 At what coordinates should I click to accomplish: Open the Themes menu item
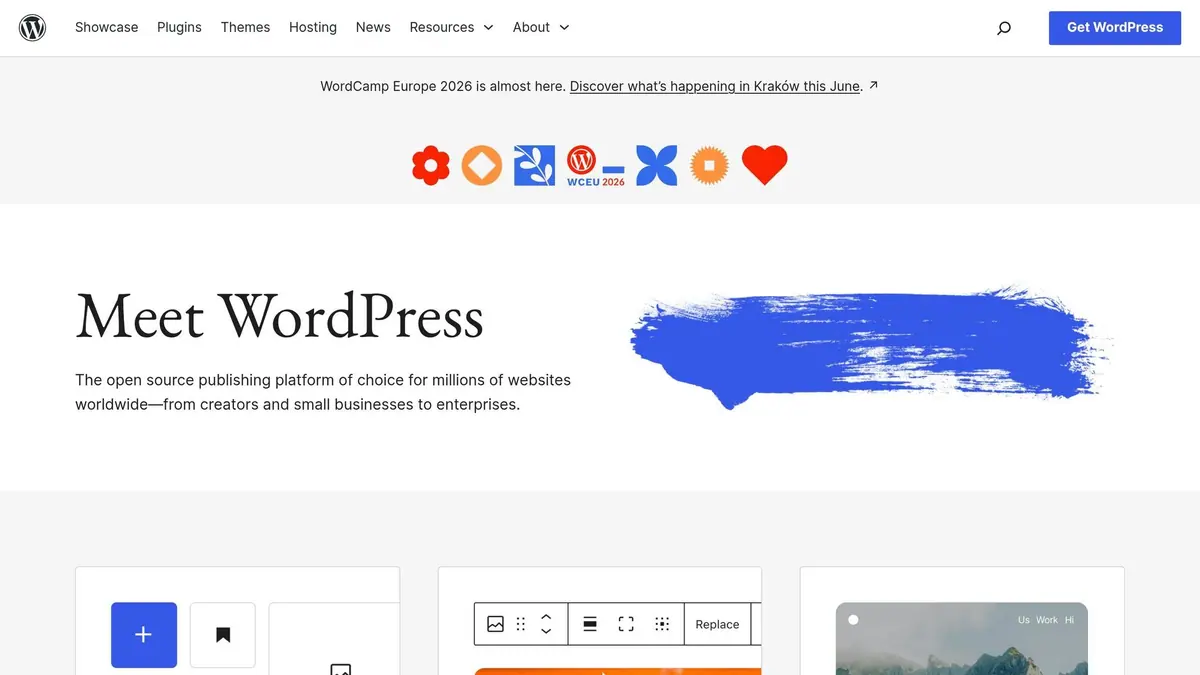pyautogui.click(x=245, y=27)
